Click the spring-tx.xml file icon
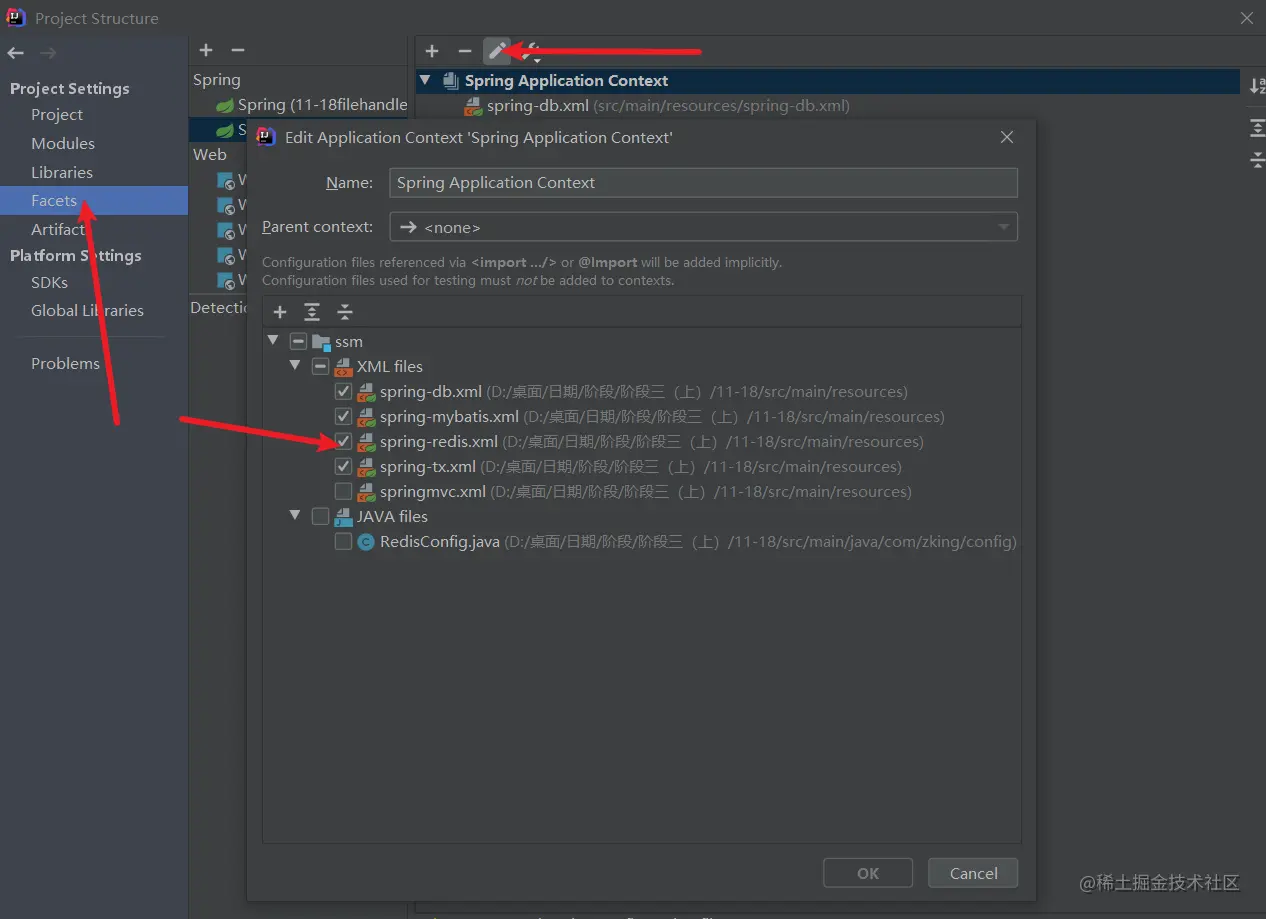This screenshot has width=1266, height=919. tap(366, 467)
